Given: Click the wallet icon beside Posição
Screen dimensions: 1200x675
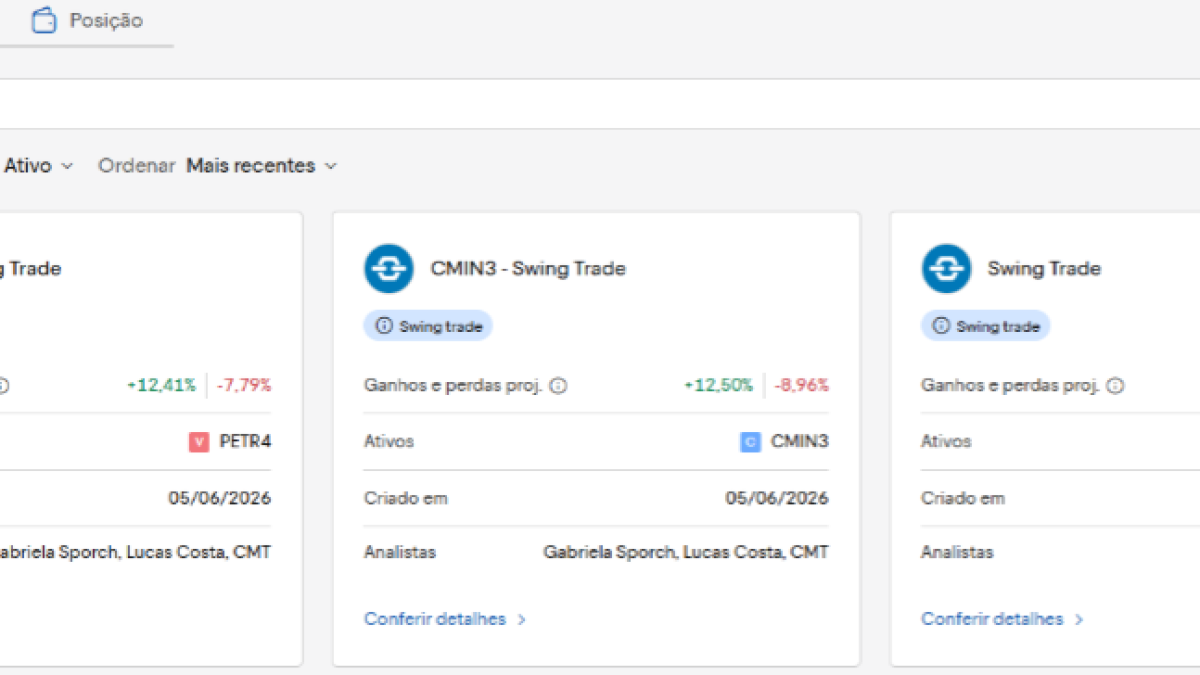Looking at the screenshot, I should coord(44,21).
